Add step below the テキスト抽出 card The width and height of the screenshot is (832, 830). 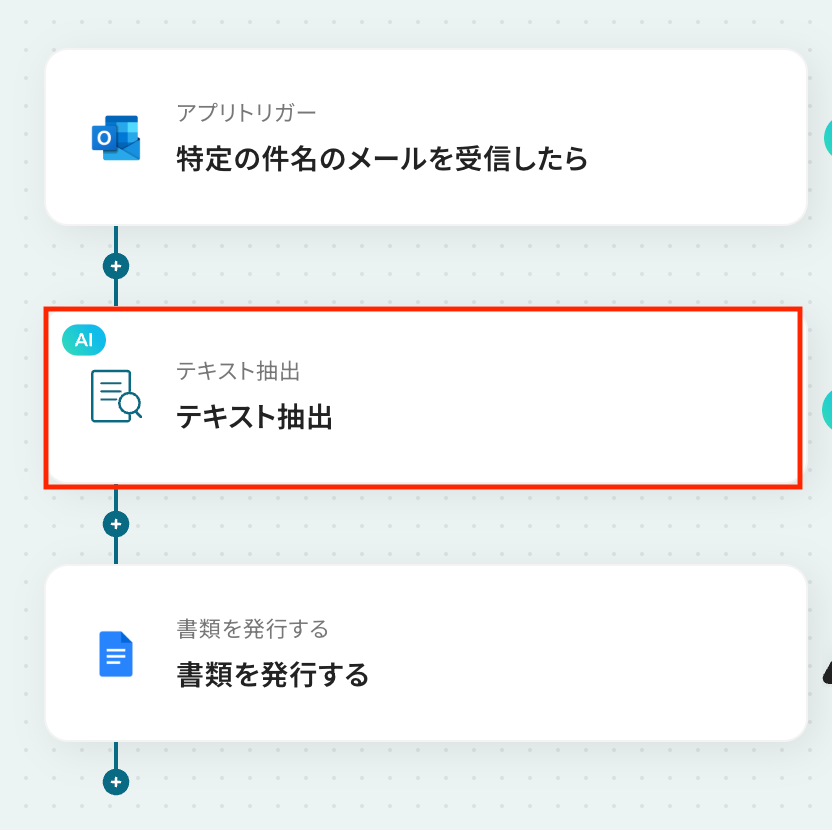116,524
